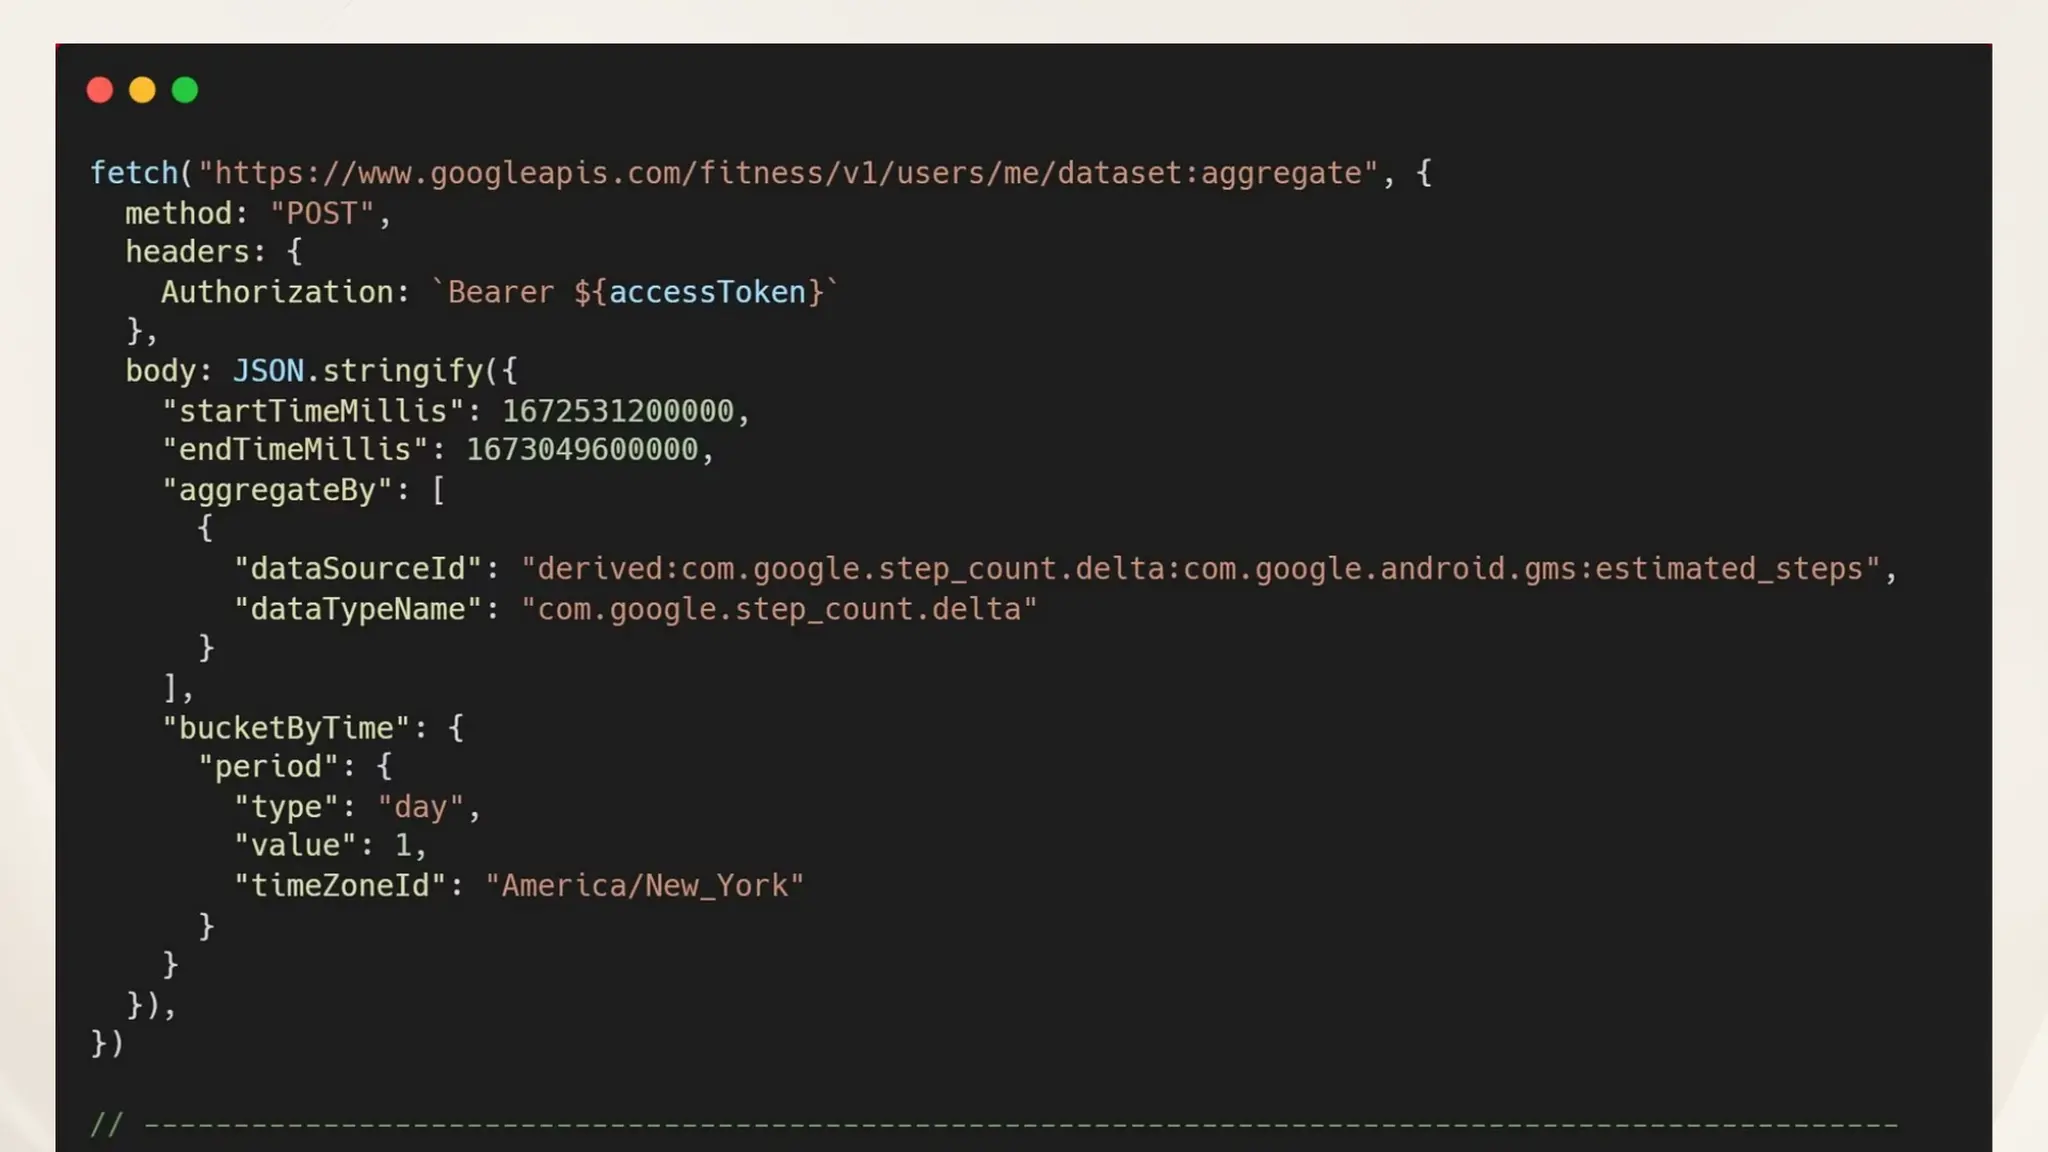Click the red close window dot
2048x1152 pixels.
(100, 91)
